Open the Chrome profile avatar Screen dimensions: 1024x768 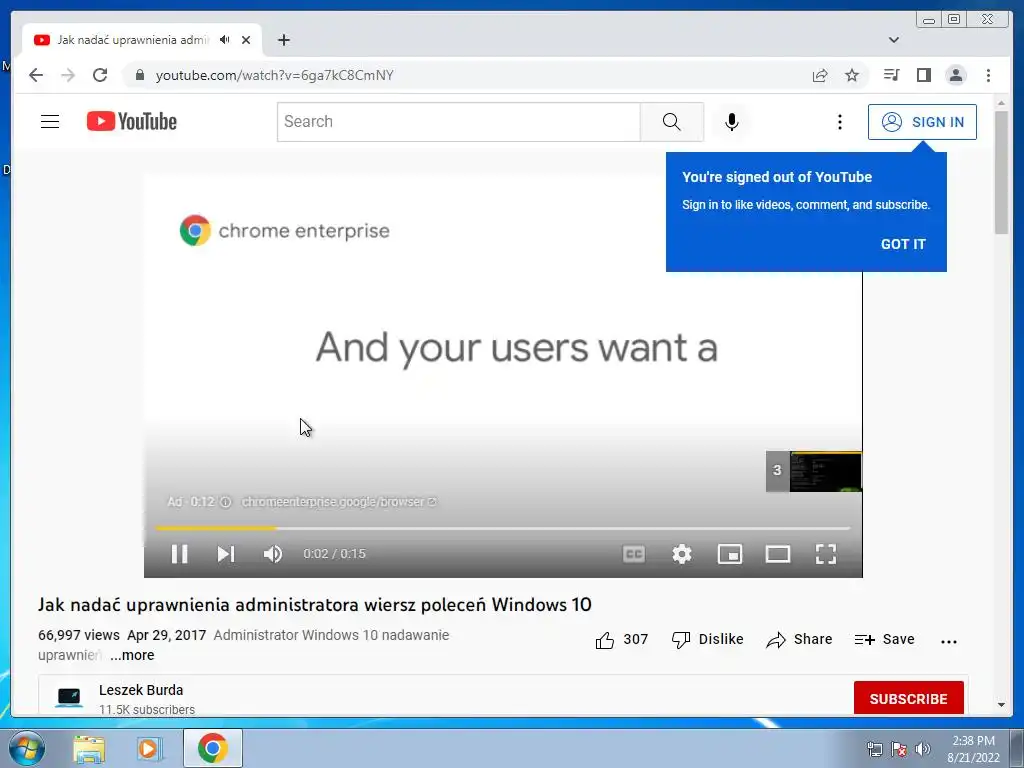pos(955,75)
